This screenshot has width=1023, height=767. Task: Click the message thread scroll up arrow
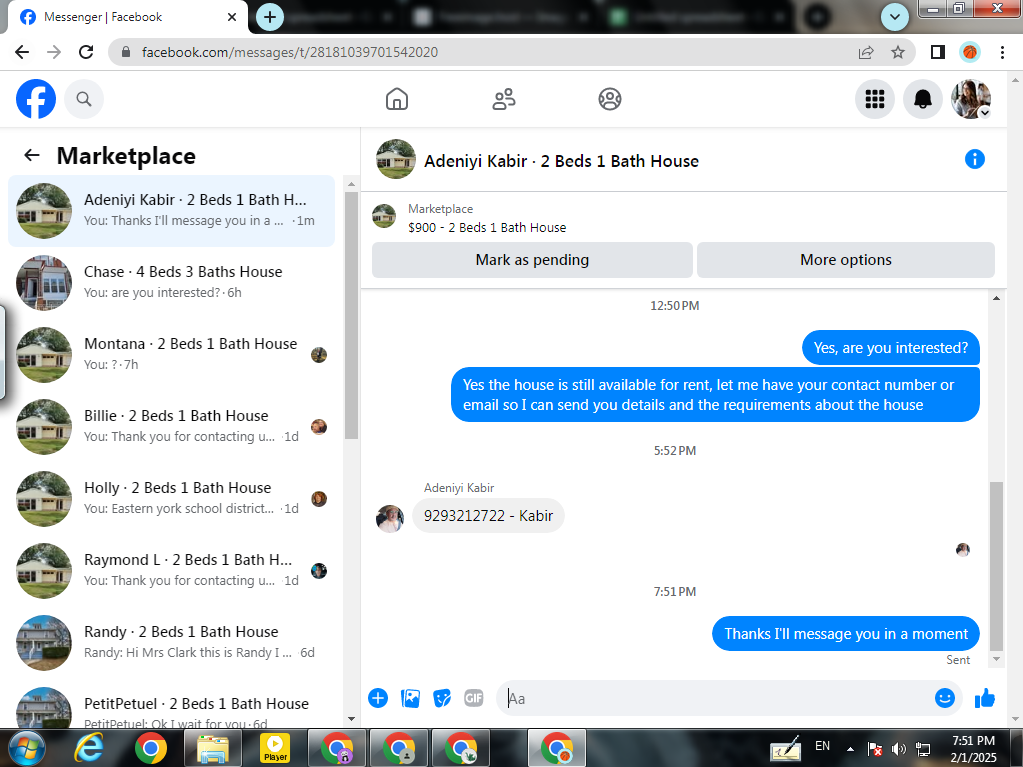996,298
